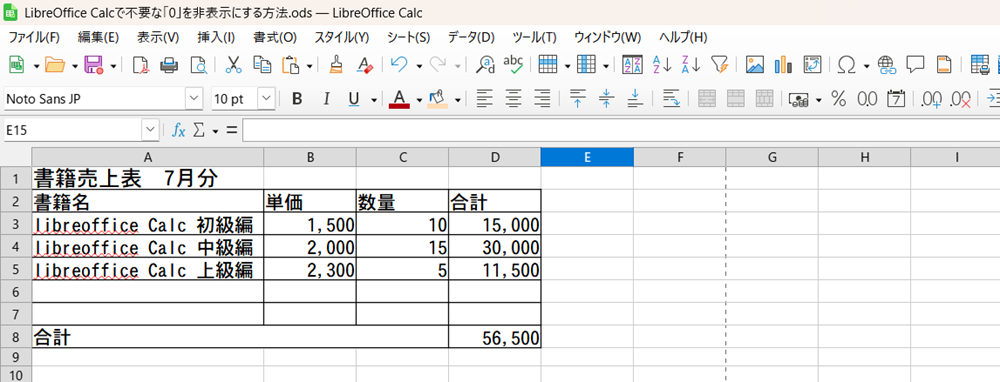Expand the Save options dropdown

(x=114, y=65)
